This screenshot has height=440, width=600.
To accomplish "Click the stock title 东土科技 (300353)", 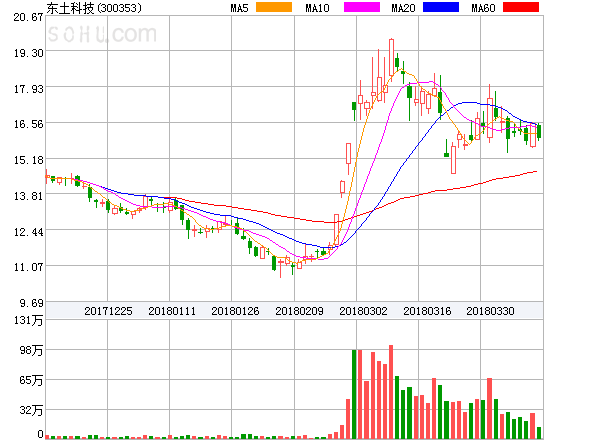I will click(x=94, y=8).
